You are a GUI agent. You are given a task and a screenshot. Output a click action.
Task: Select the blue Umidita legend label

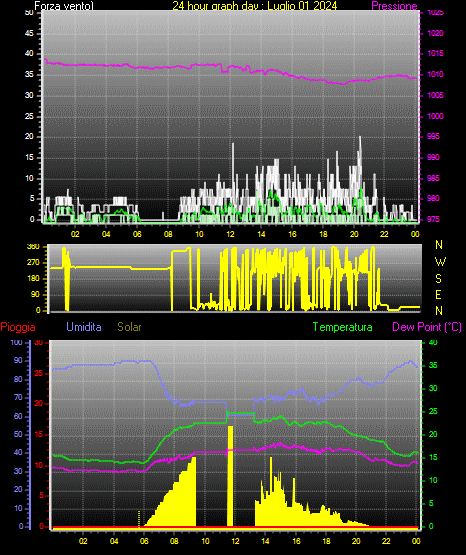click(84, 327)
